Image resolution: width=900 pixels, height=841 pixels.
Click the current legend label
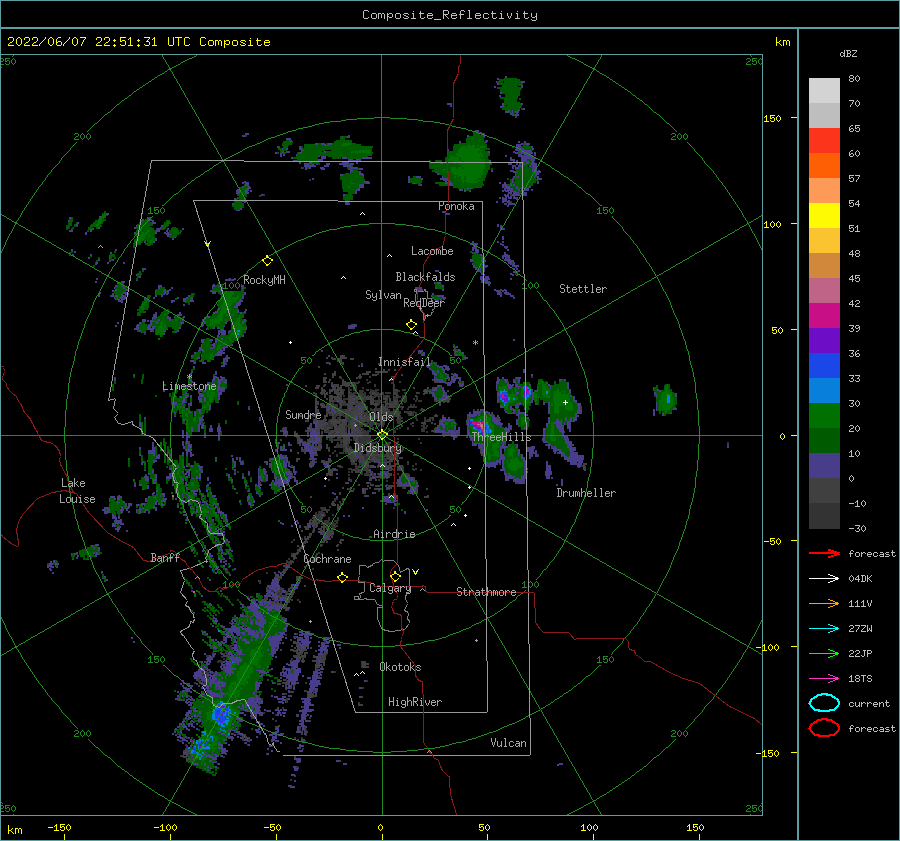point(869,704)
